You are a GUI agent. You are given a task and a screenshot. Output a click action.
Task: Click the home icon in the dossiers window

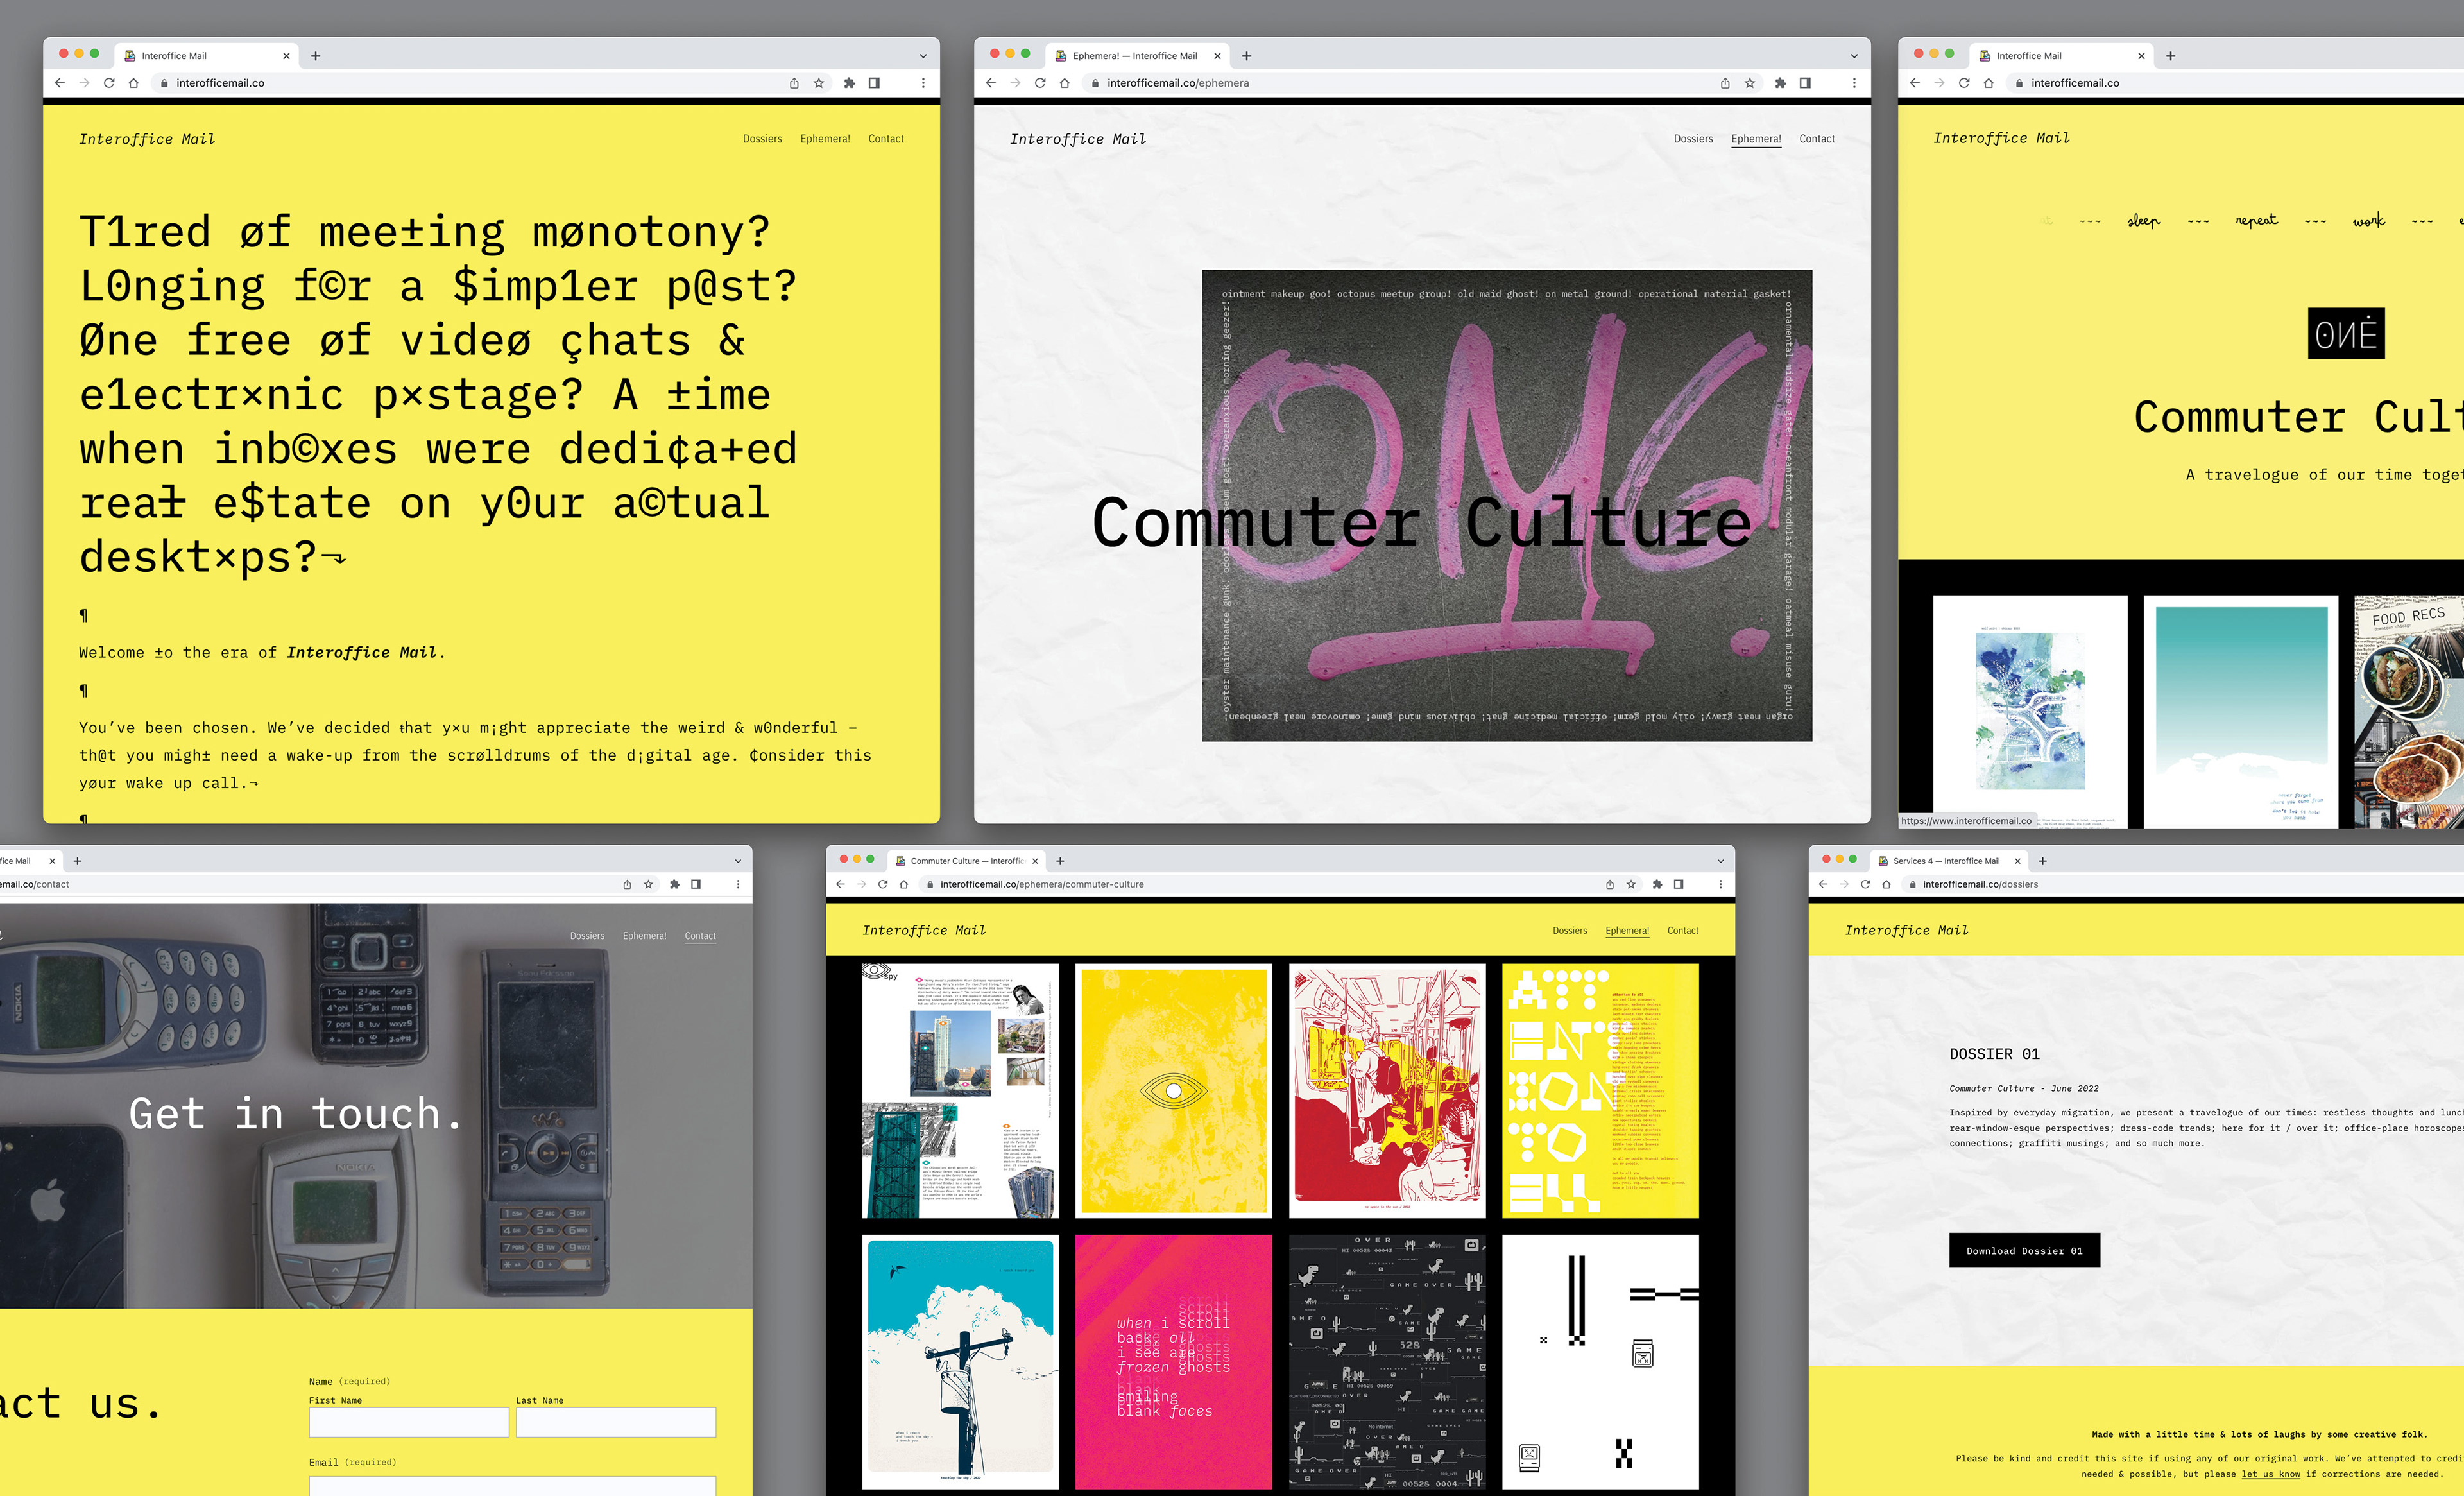coord(1886,884)
